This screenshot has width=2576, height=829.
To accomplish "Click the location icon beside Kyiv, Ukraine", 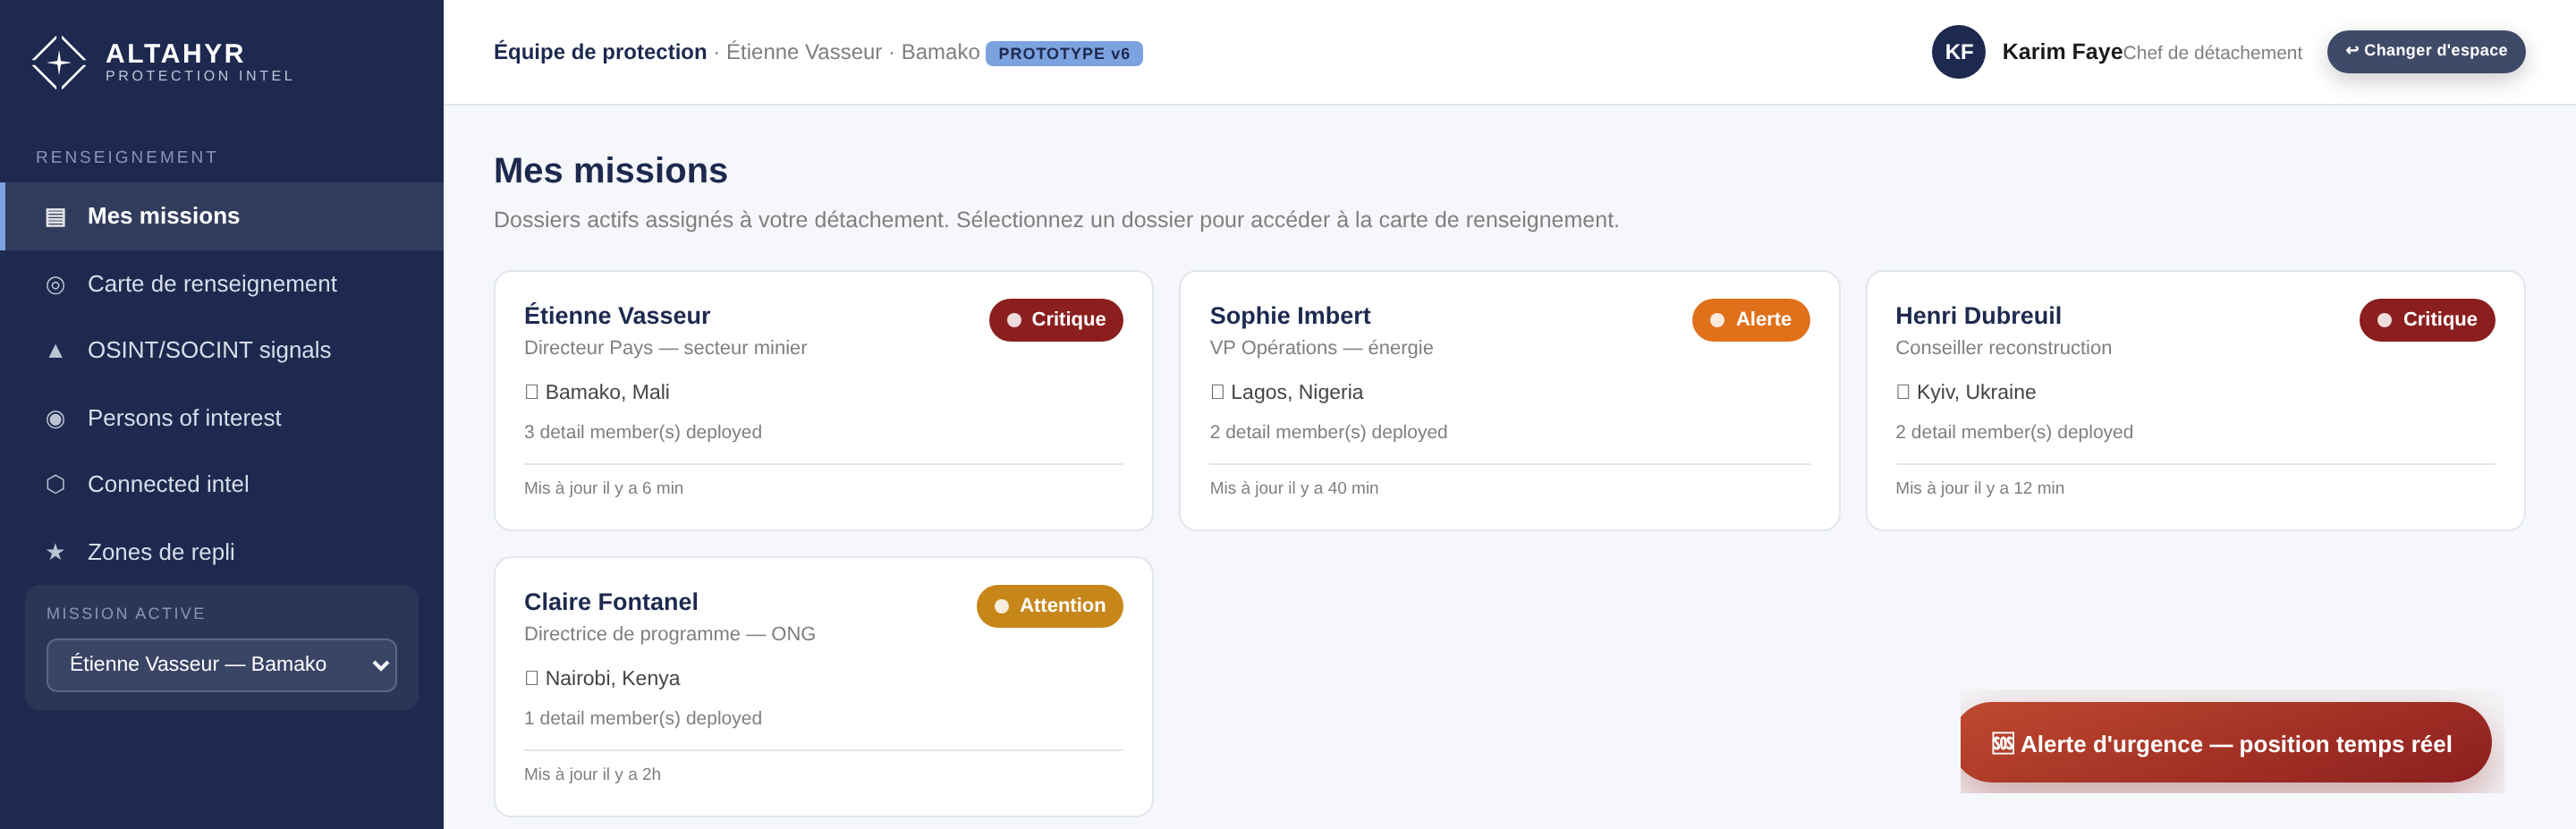I will tap(1903, 392).
